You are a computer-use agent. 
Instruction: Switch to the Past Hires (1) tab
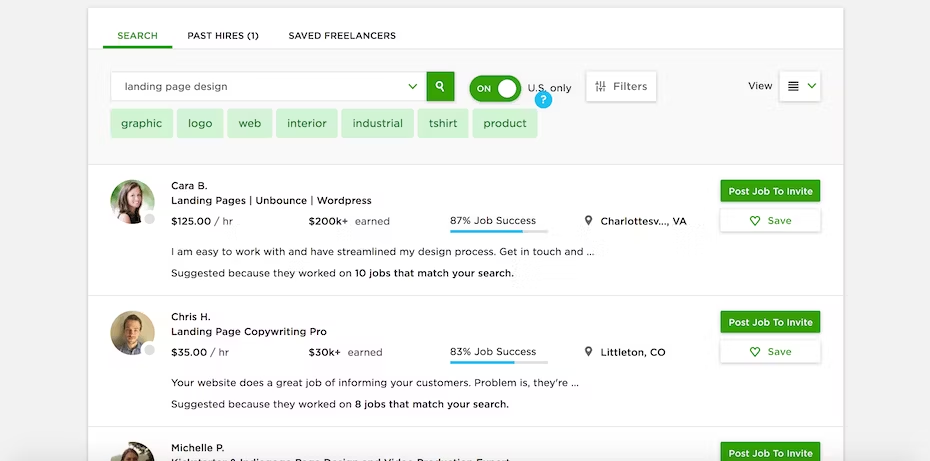pos(223,36)
